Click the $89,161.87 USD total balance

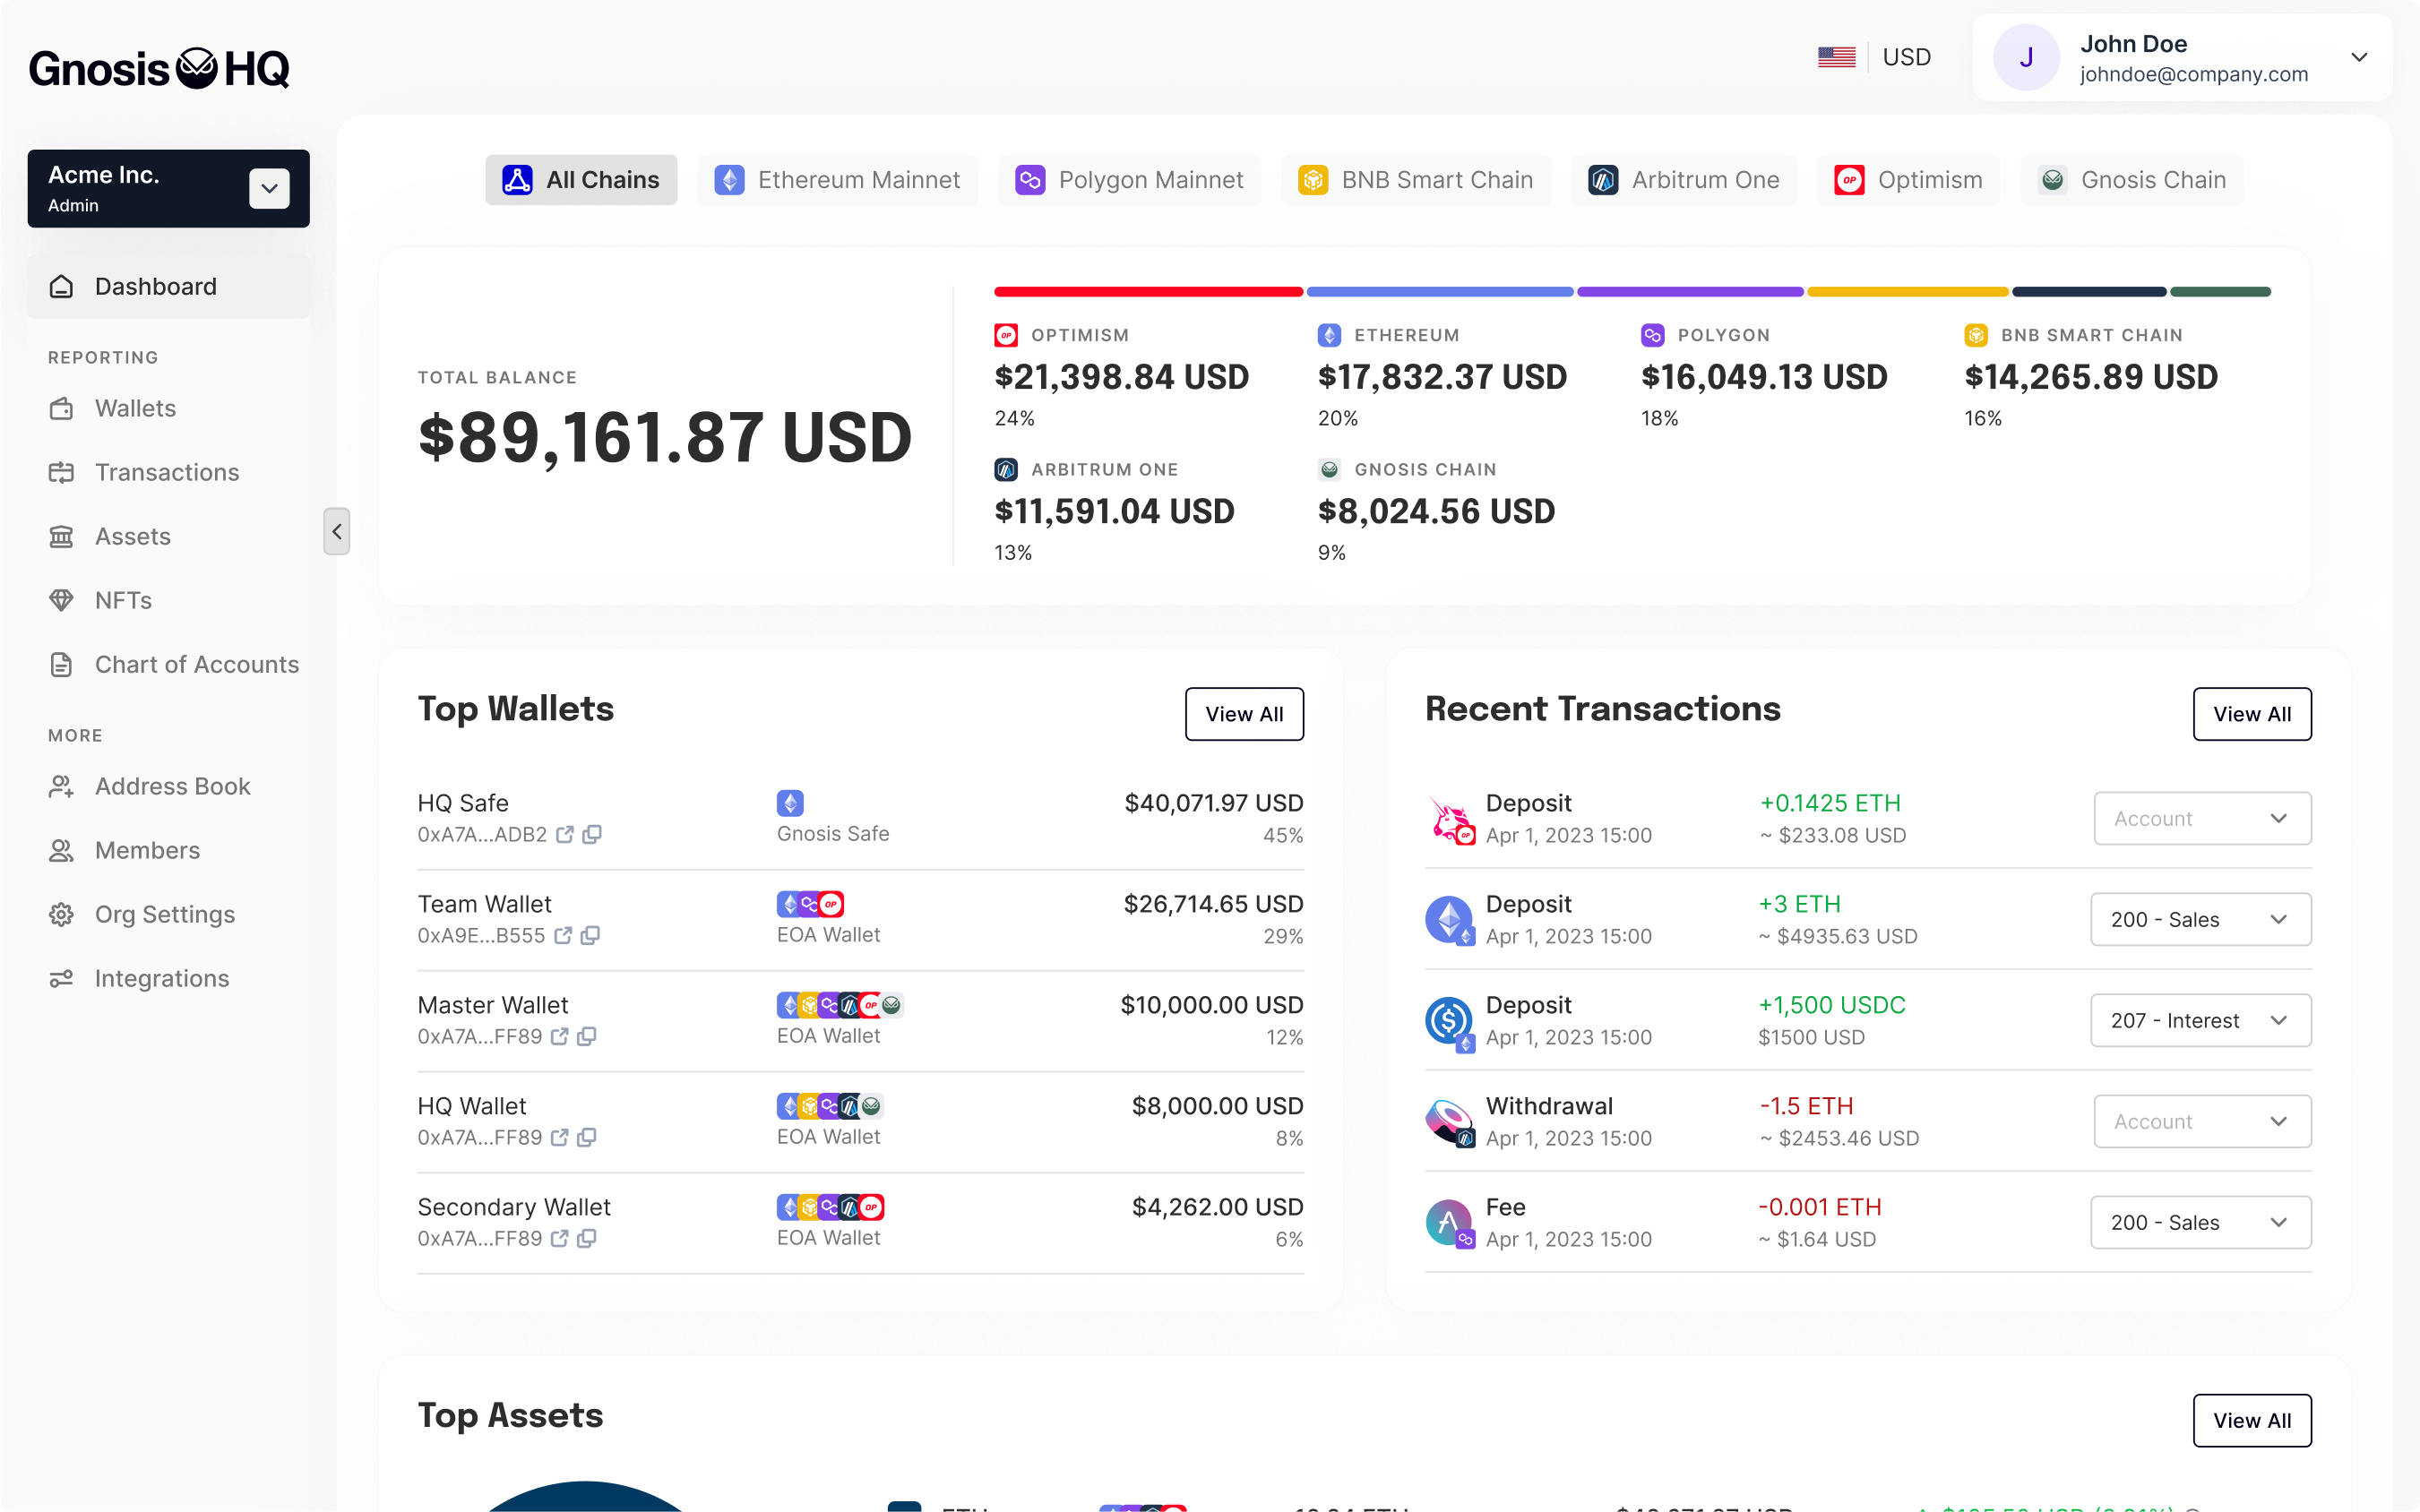click(665, 438)
